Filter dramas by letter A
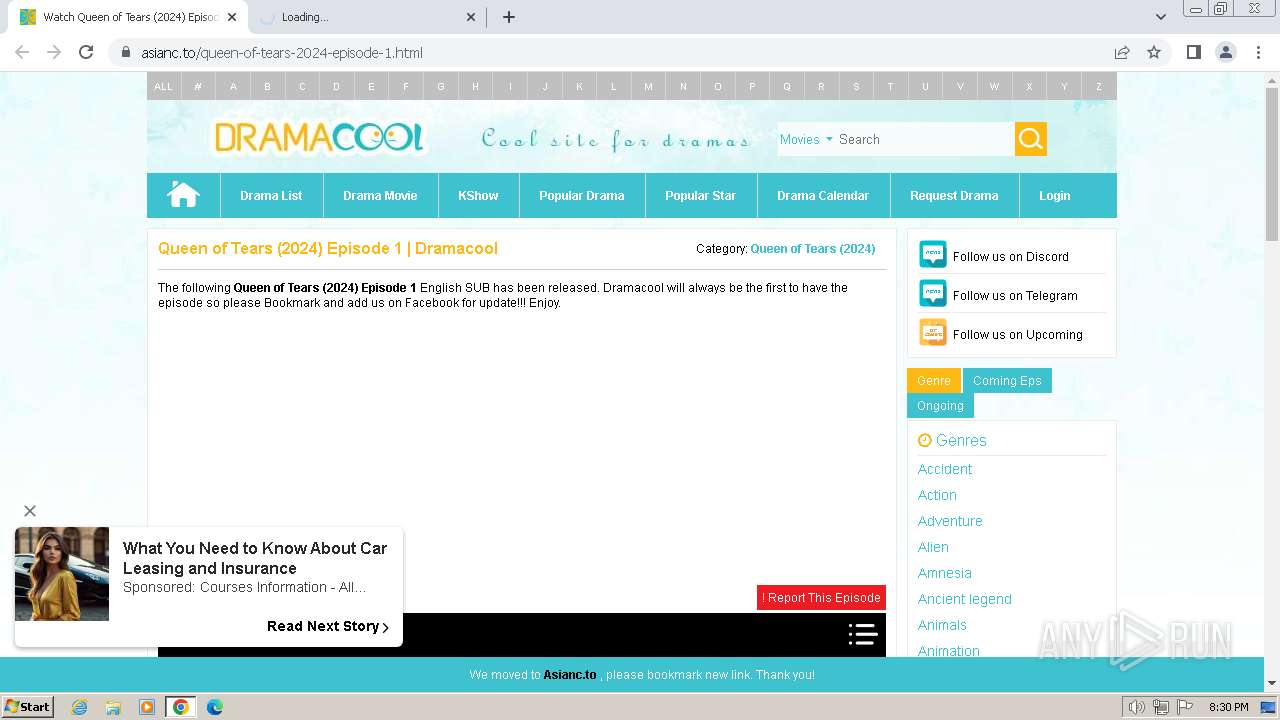Image resolution: width=1280 pixels, height=720 pixels. tap(233, 86)
